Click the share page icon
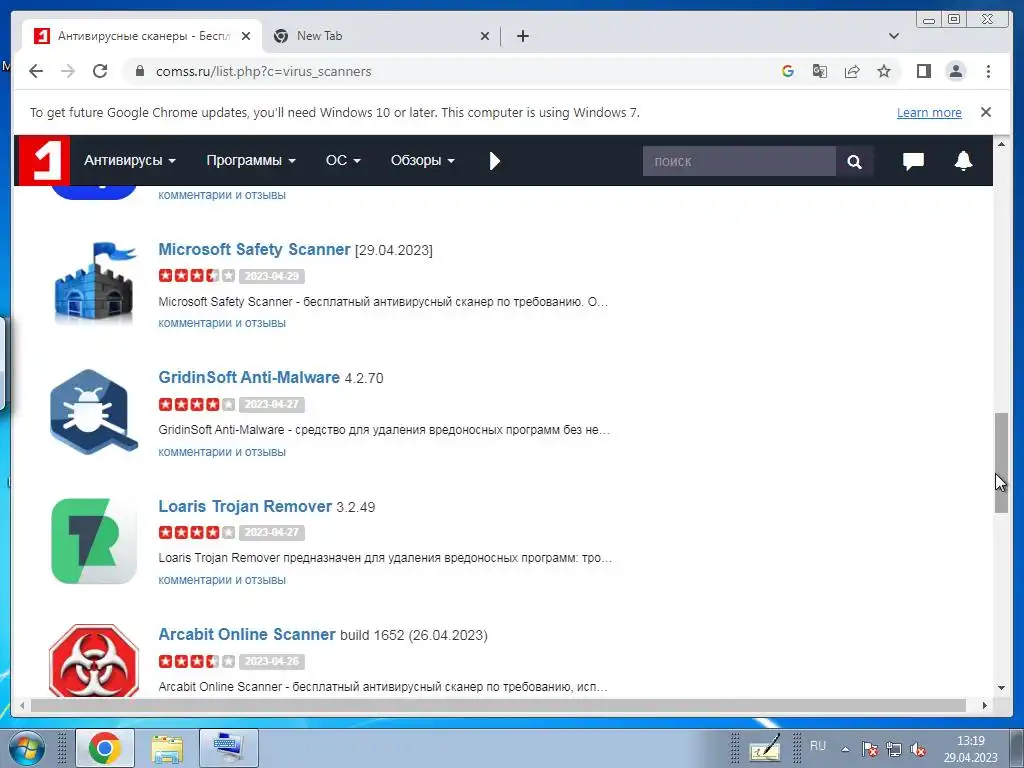1024x768 pixels. pos(852,71)
